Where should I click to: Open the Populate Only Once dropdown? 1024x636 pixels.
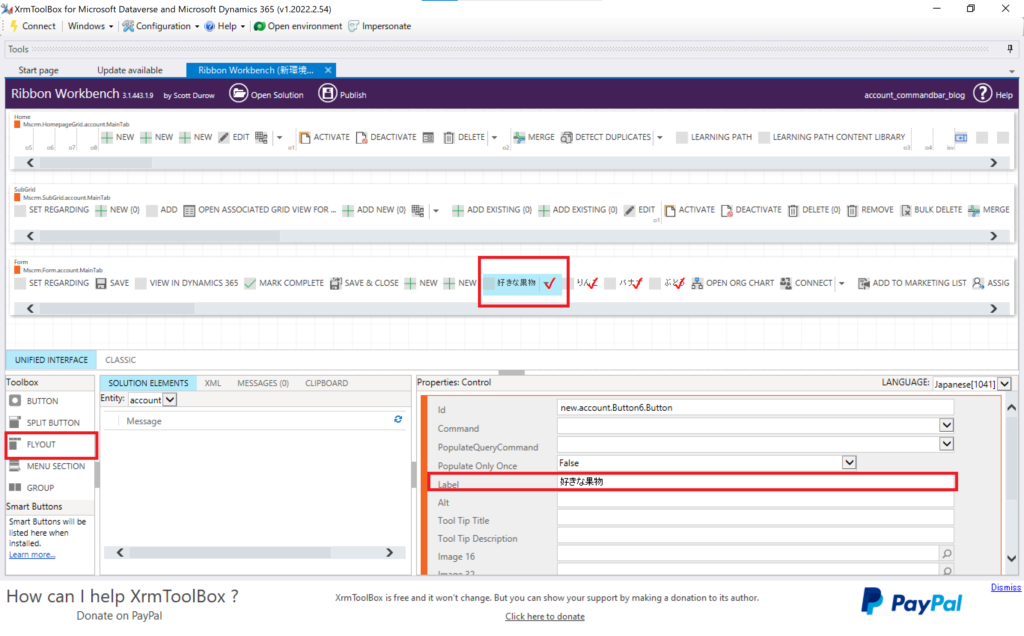coord(849,462)
